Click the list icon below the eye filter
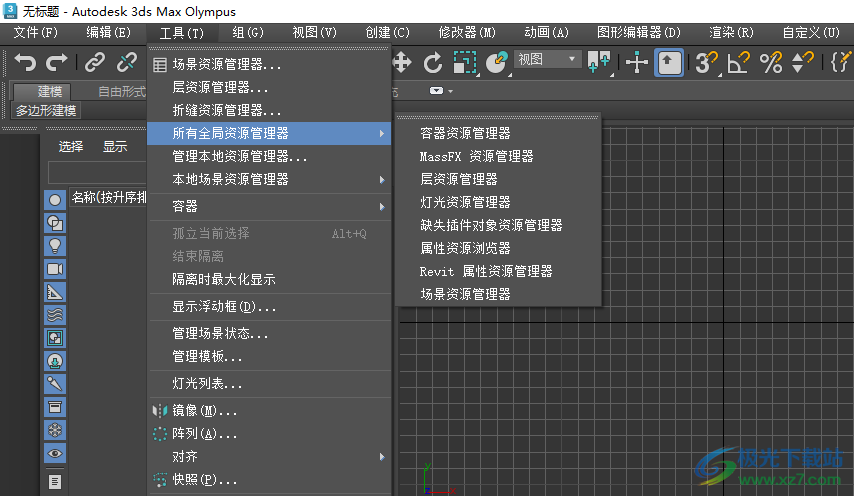 coord(55,481)
